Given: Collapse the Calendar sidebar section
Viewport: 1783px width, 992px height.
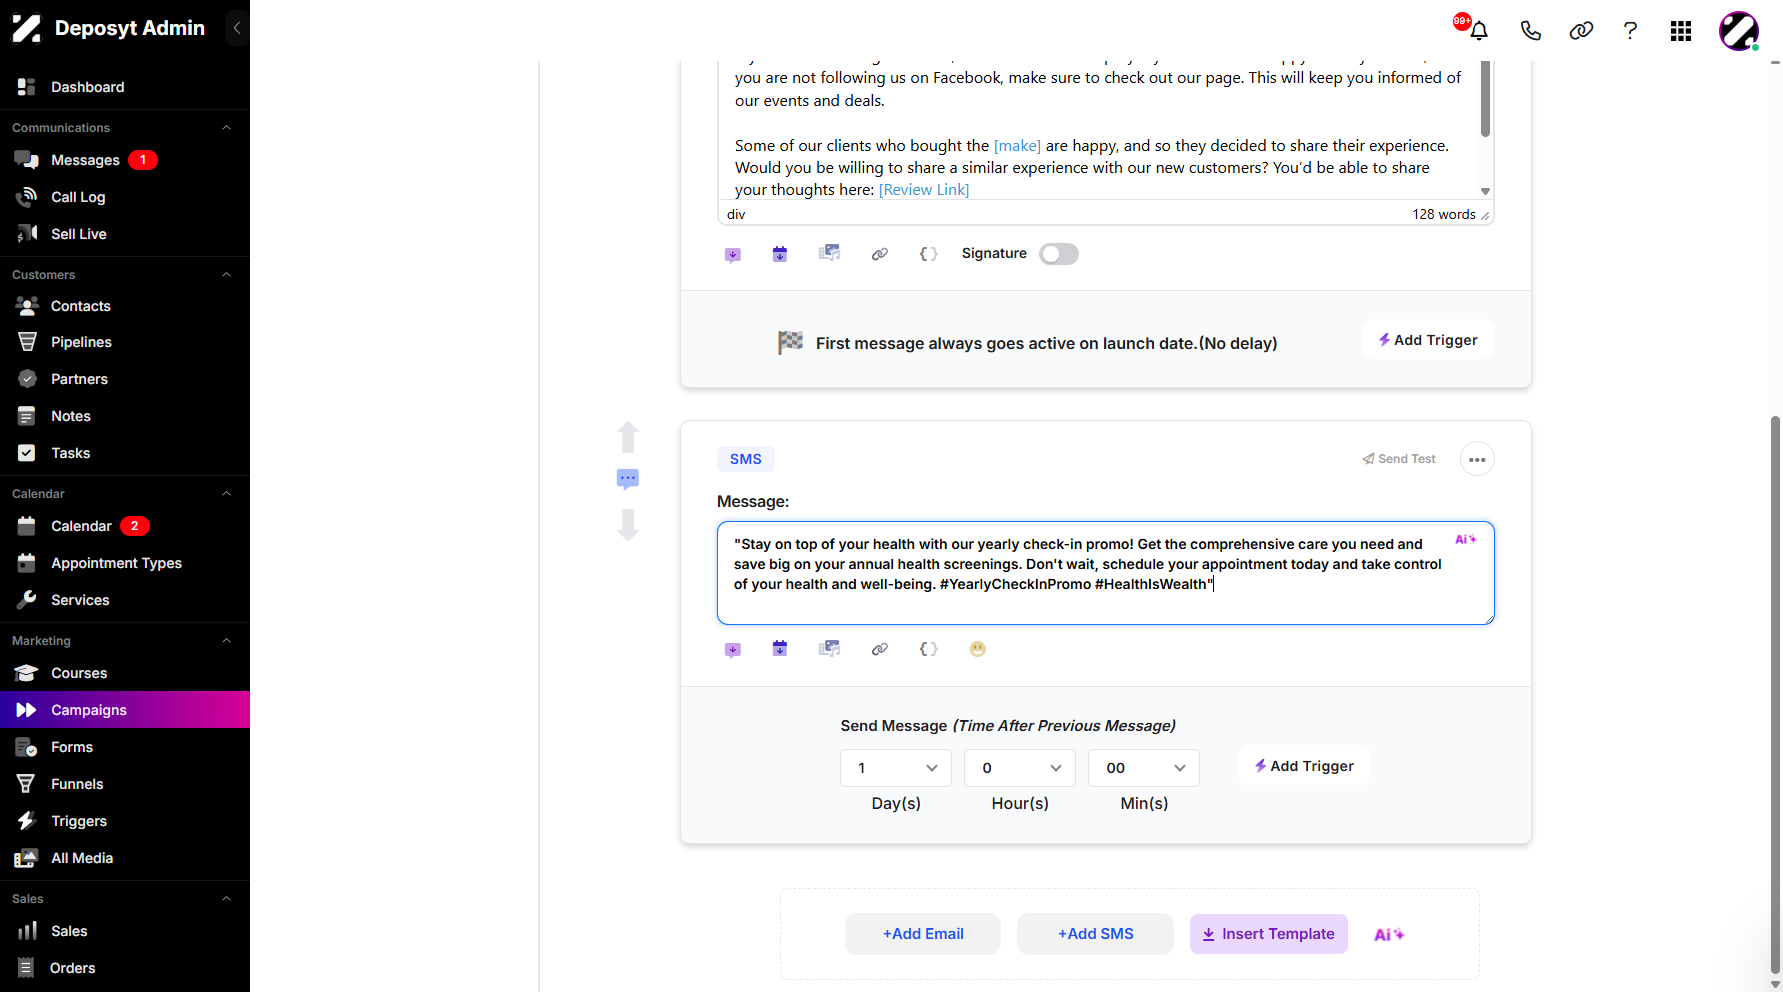Looking at the screenshot, I should tap(226, 494).
